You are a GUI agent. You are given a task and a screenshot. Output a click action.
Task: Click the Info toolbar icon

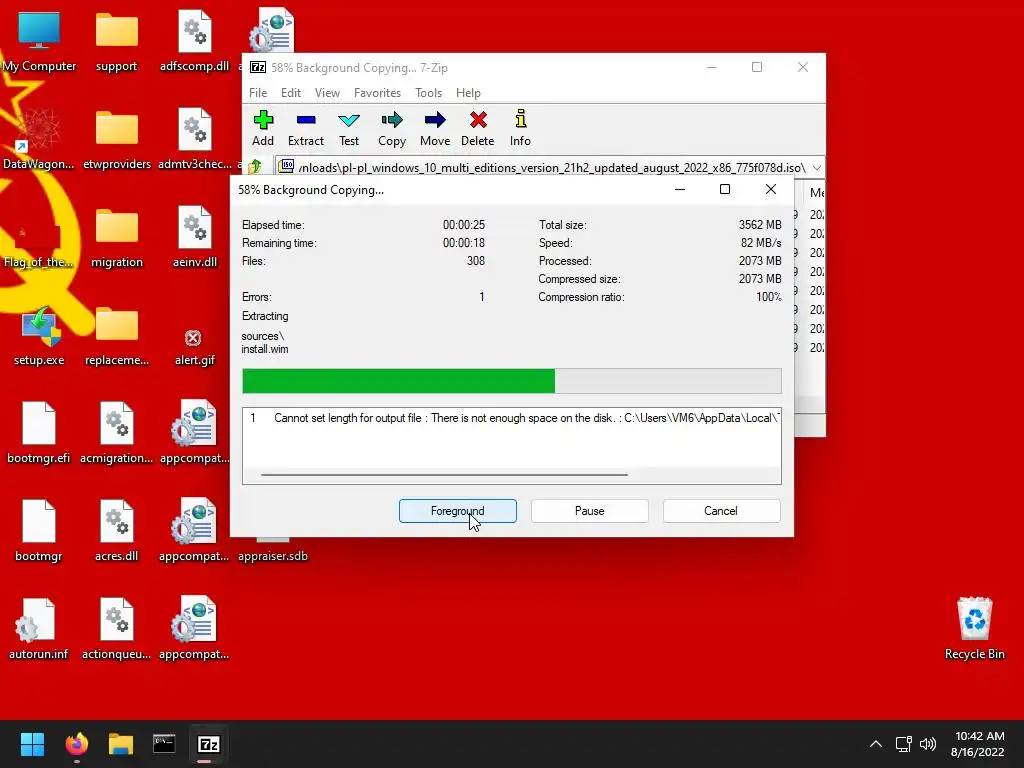(x=520, y=128)
